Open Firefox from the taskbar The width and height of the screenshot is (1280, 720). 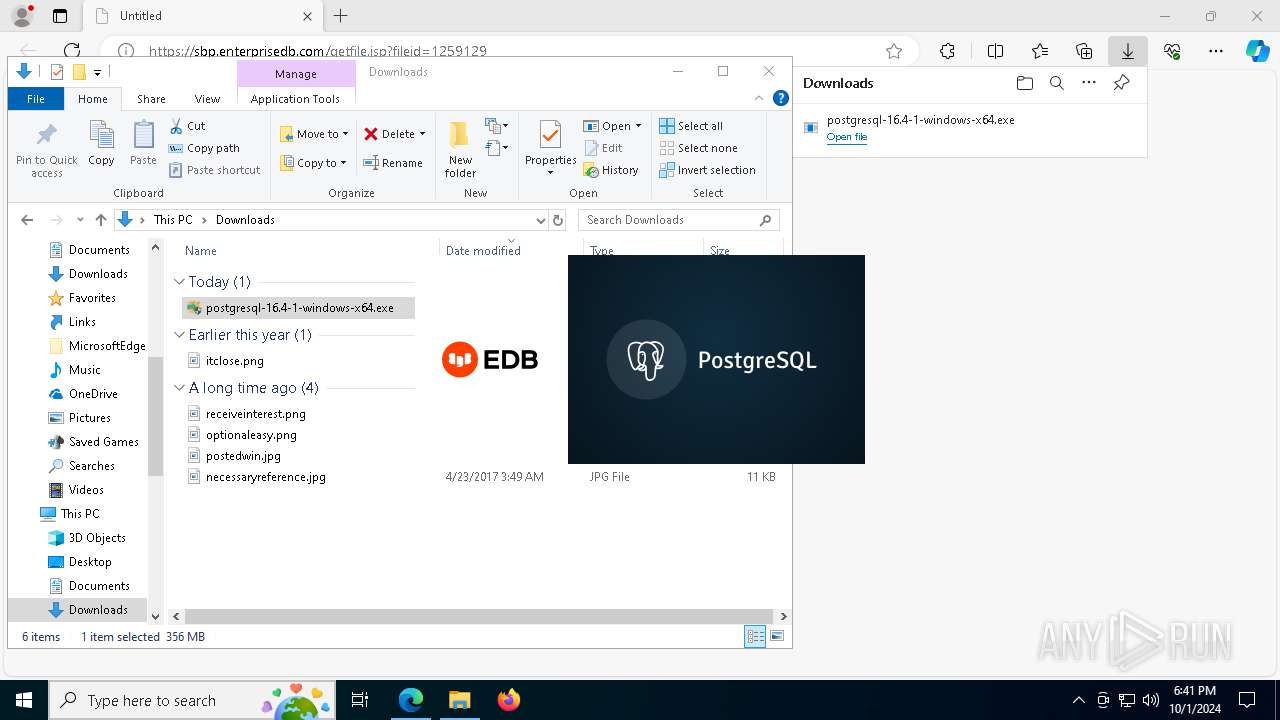click(x=508, y=700)
